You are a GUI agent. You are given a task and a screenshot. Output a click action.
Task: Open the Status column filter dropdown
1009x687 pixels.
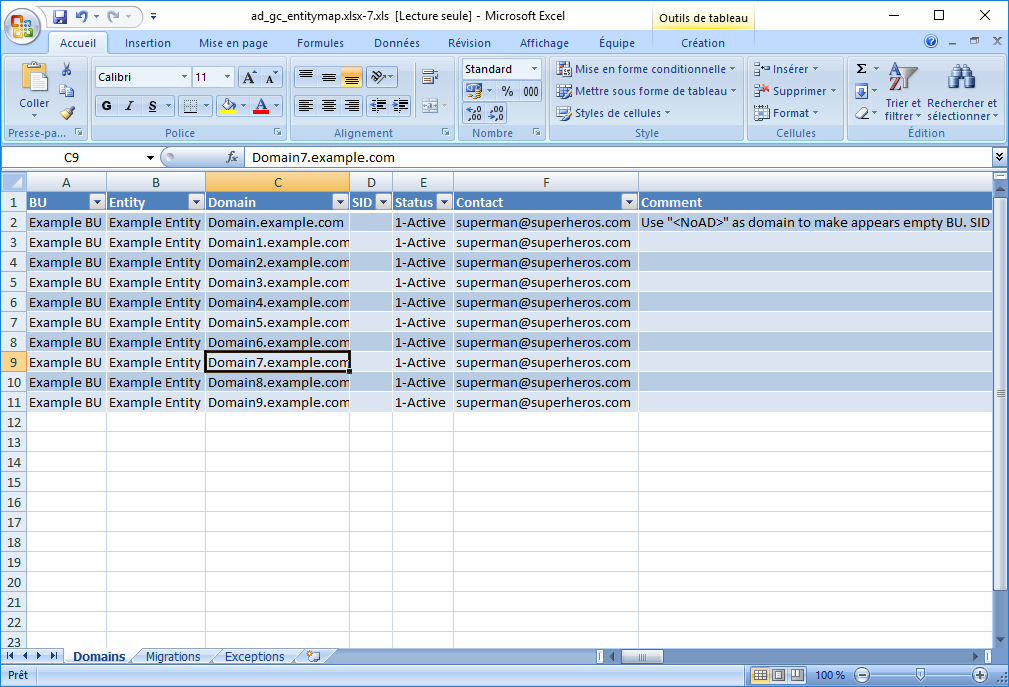[444, 202]
